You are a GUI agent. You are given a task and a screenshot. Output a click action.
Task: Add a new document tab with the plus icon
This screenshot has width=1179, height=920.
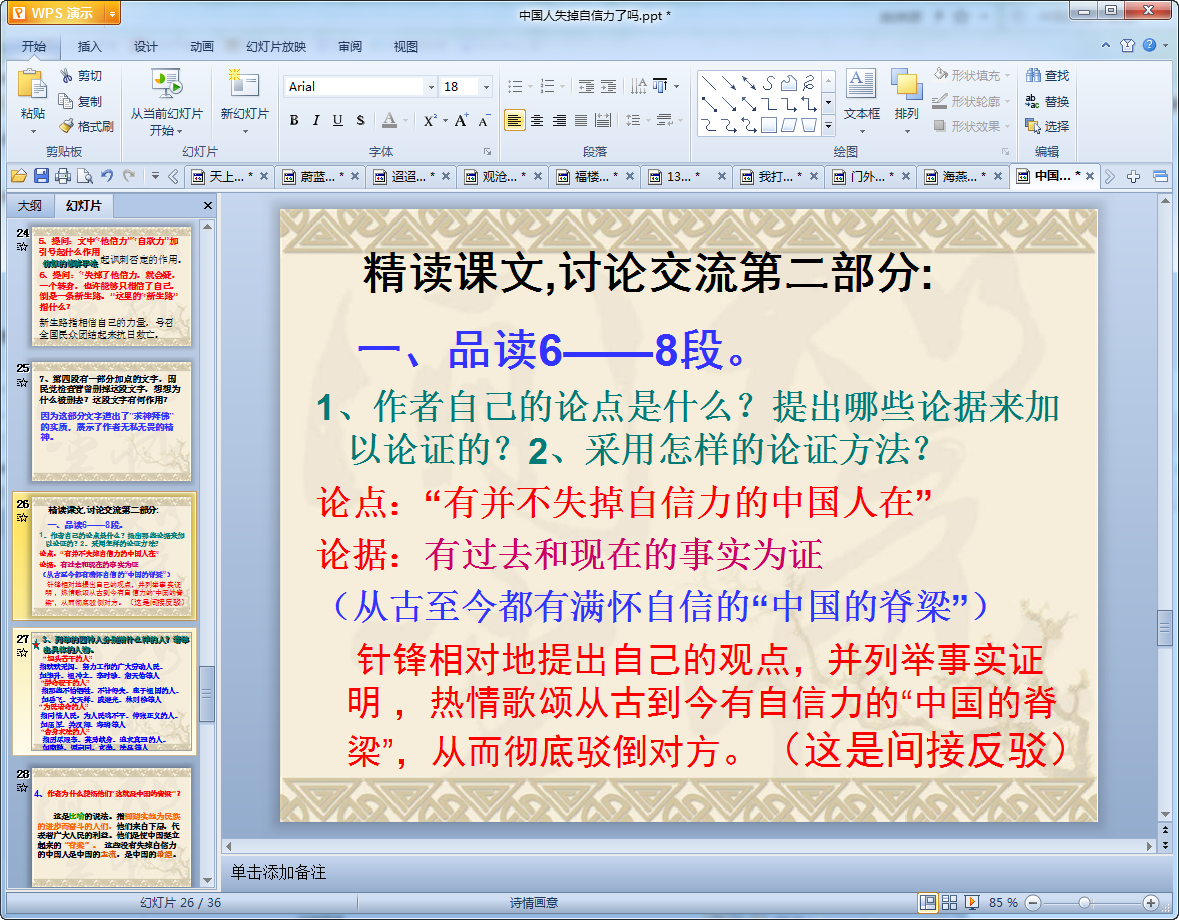1134,177
